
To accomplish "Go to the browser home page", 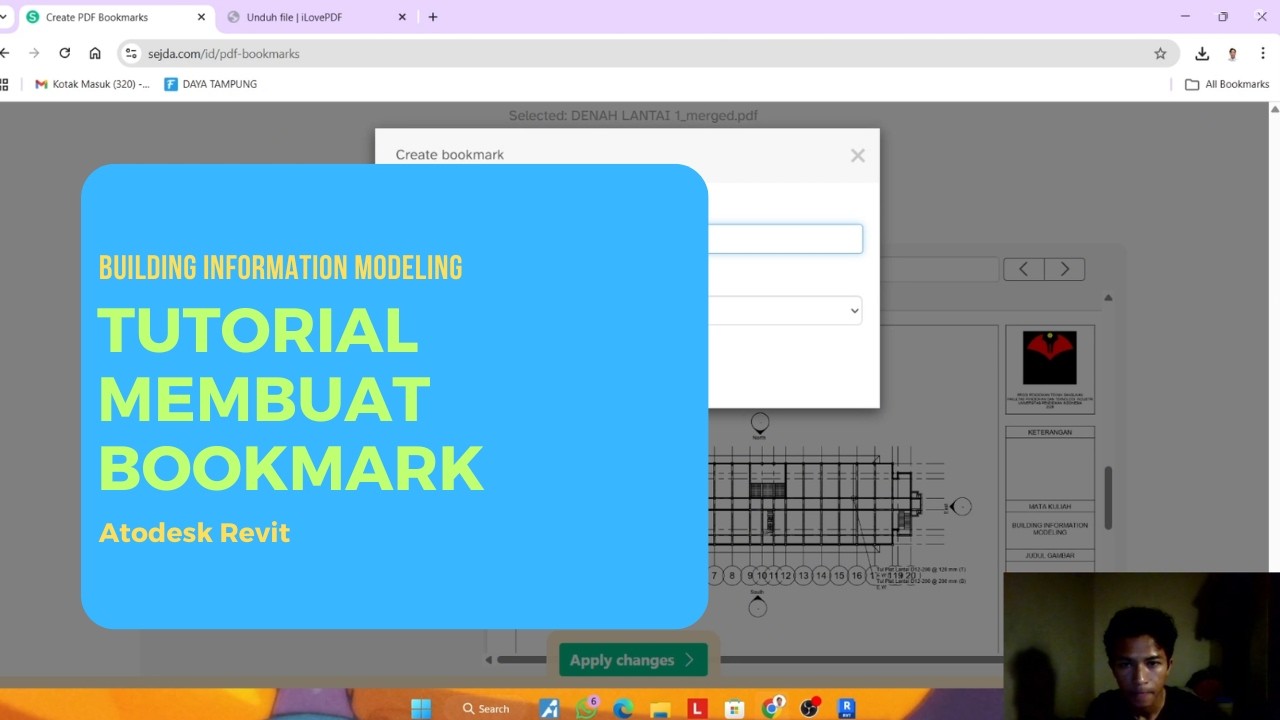I will click(95, 53).
